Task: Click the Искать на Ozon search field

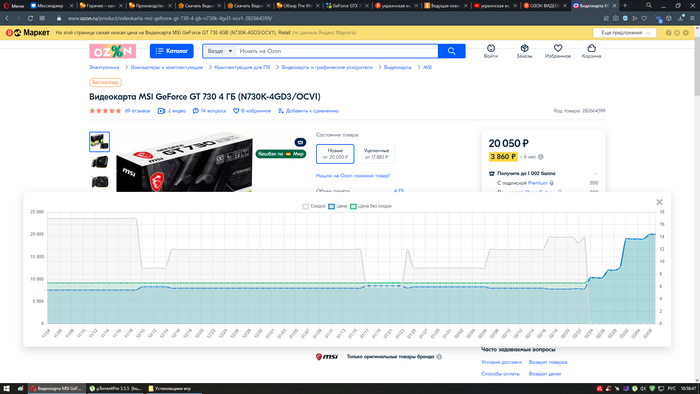Action: tap(337, 51)
